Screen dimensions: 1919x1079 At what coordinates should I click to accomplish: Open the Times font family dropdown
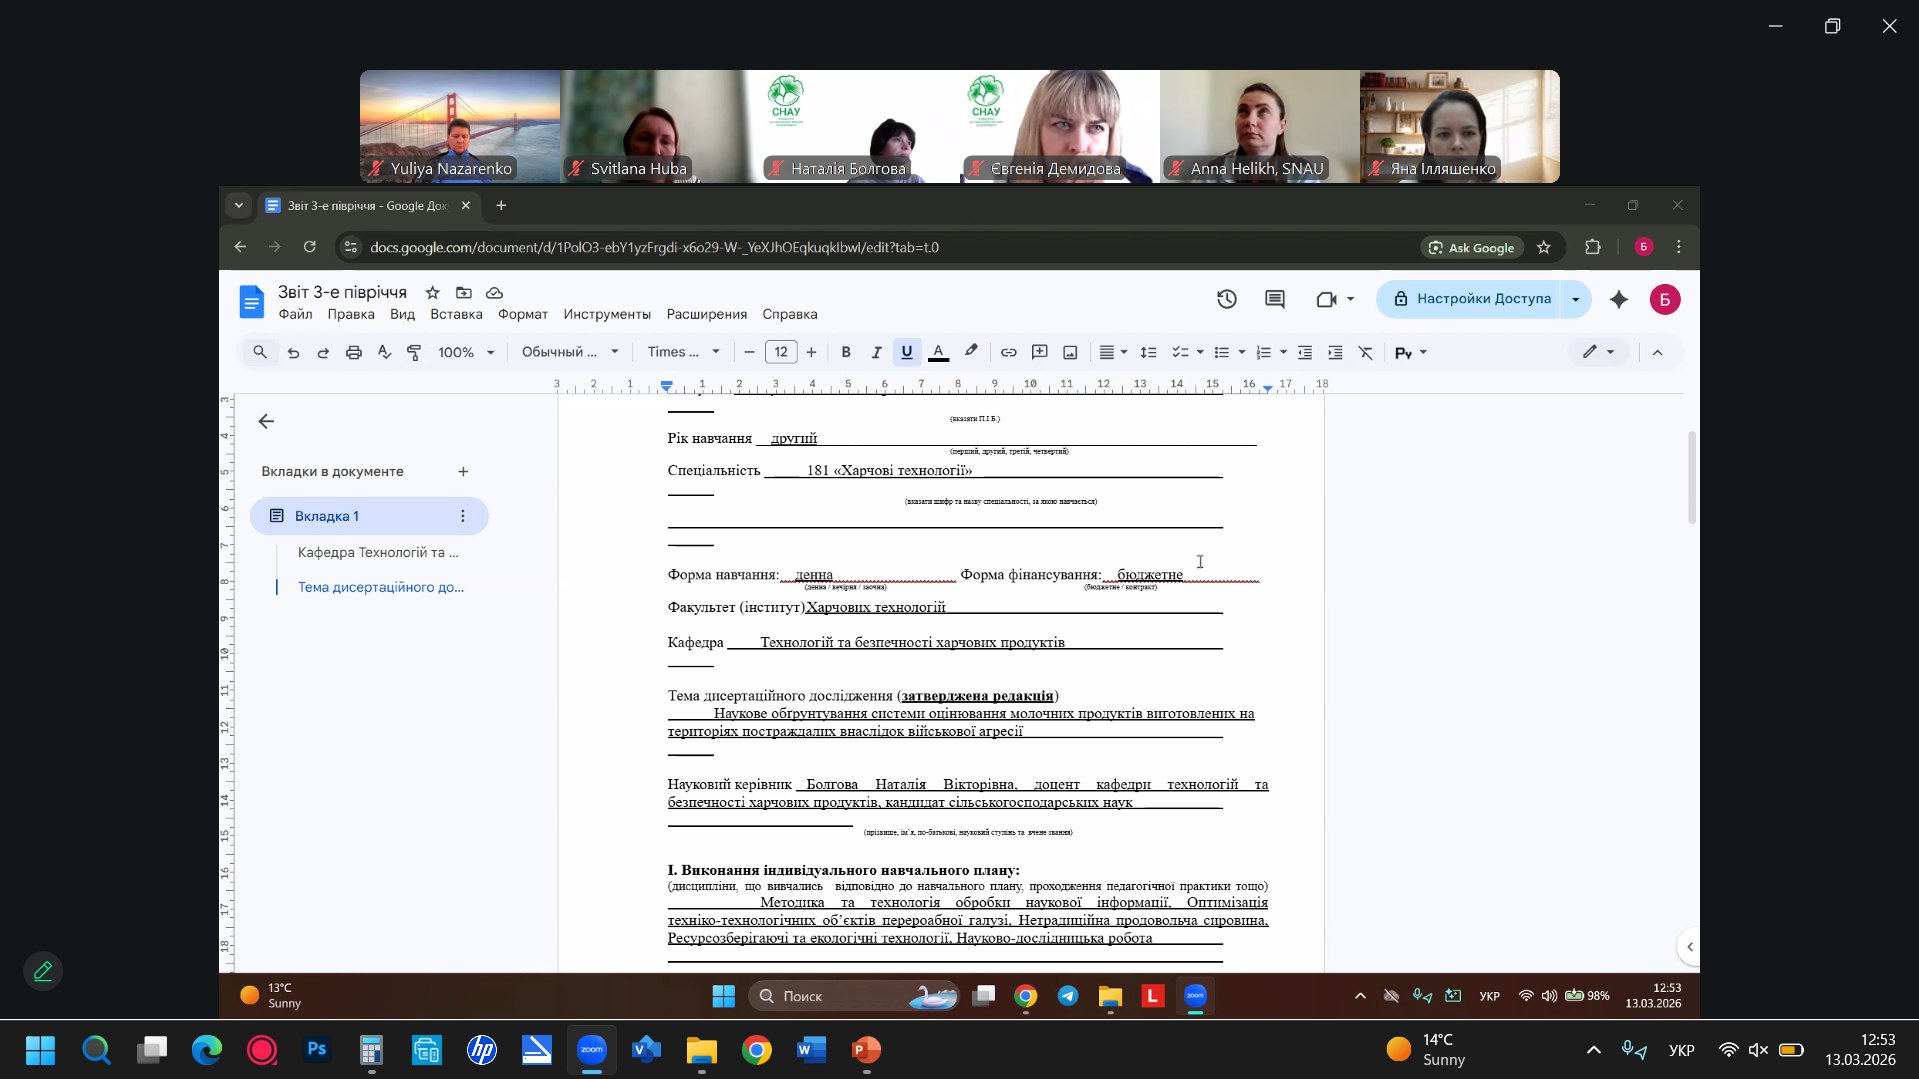pos(683,352)
